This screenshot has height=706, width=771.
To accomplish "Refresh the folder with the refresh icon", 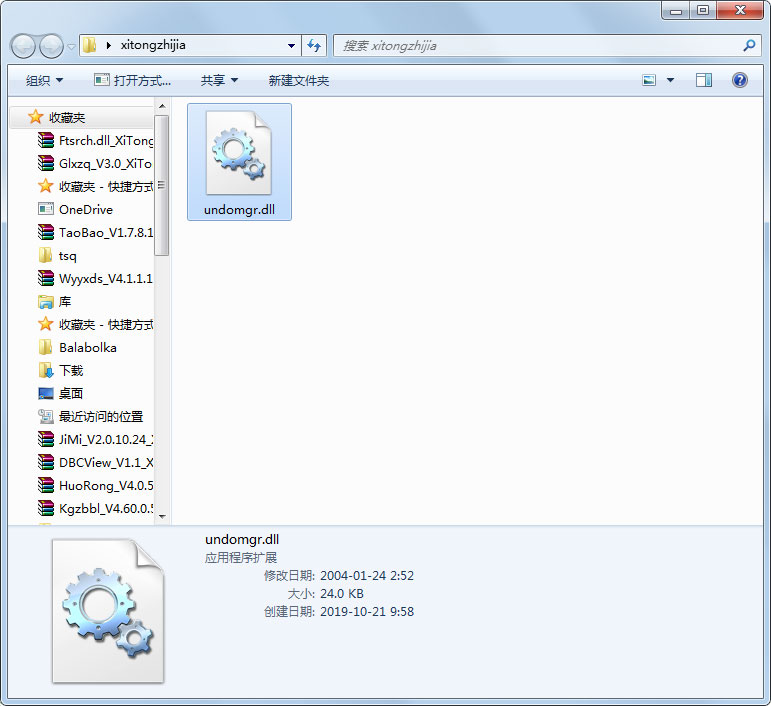I will click(x=315, y=45).
